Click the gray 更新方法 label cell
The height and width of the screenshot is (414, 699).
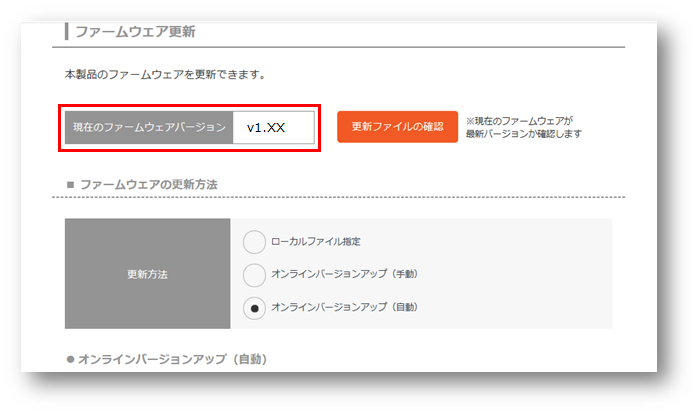pyautogui.click(x=147, y=274)
